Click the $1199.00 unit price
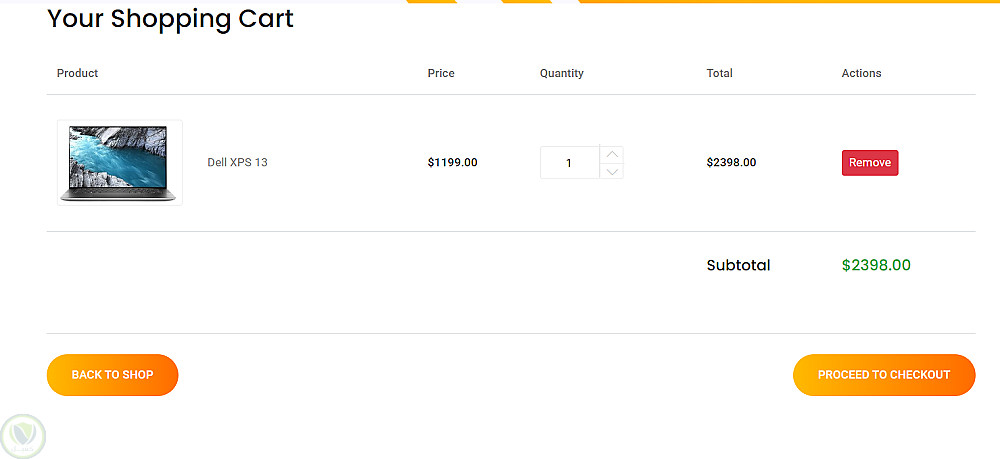Image resolution: width=1000 pixels, height=459 pixels. pos(452,162)
